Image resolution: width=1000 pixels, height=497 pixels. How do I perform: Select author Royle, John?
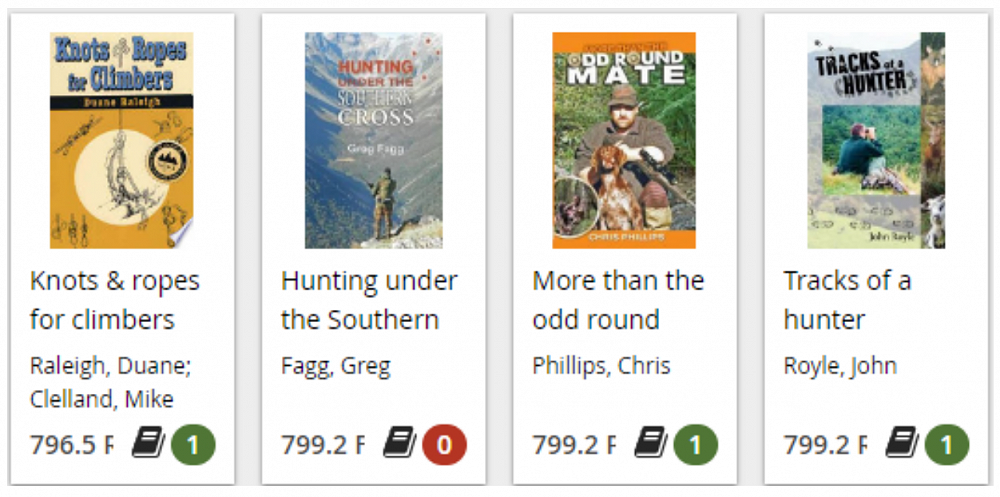[840, 366]
